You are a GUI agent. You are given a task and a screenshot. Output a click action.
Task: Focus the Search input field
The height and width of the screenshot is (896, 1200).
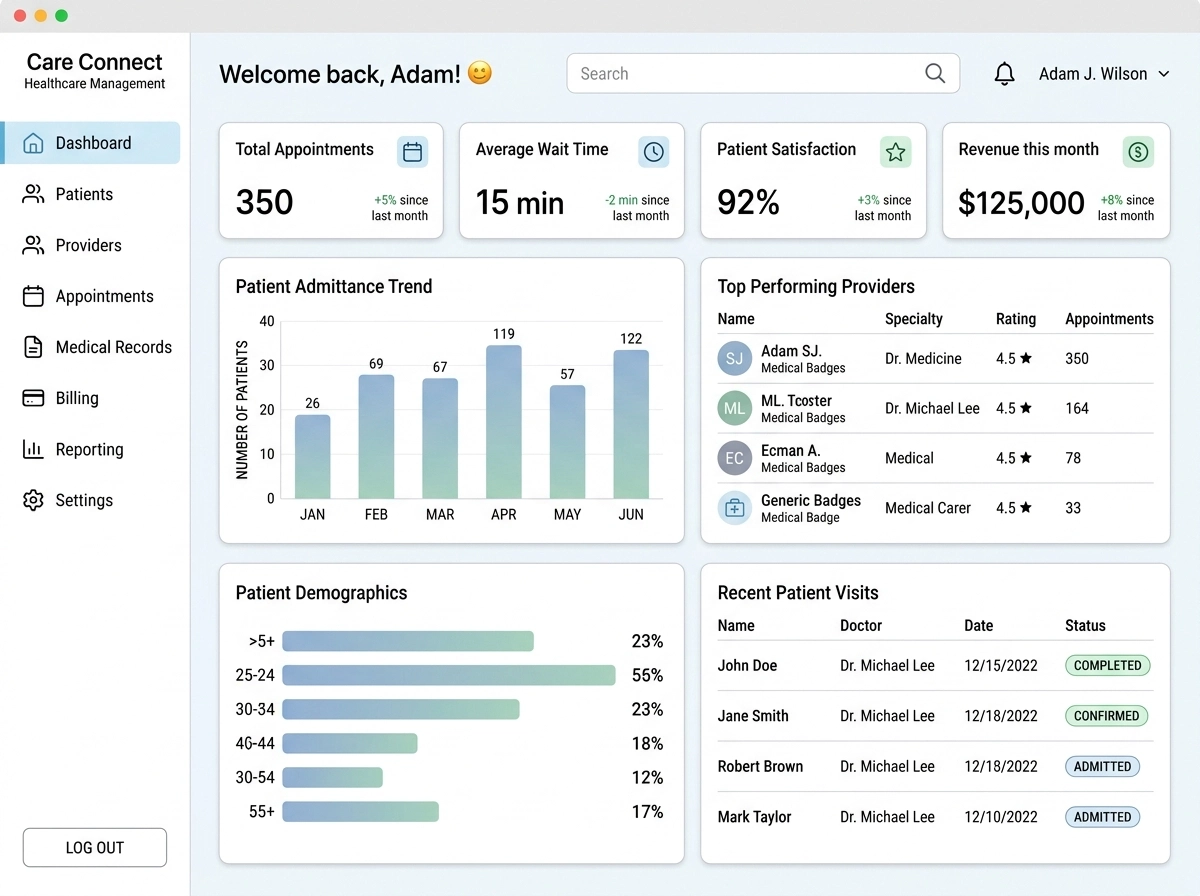click(x=763, y=73)
